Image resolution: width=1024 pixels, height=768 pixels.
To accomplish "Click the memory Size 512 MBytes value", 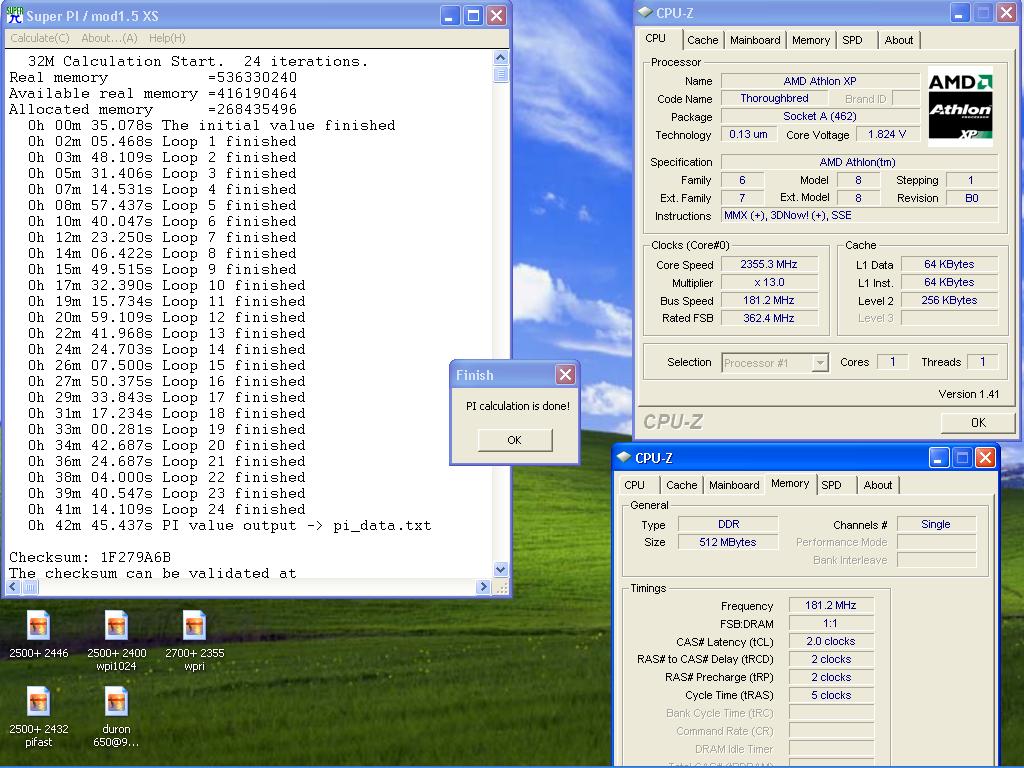I will tap(728, 542).
